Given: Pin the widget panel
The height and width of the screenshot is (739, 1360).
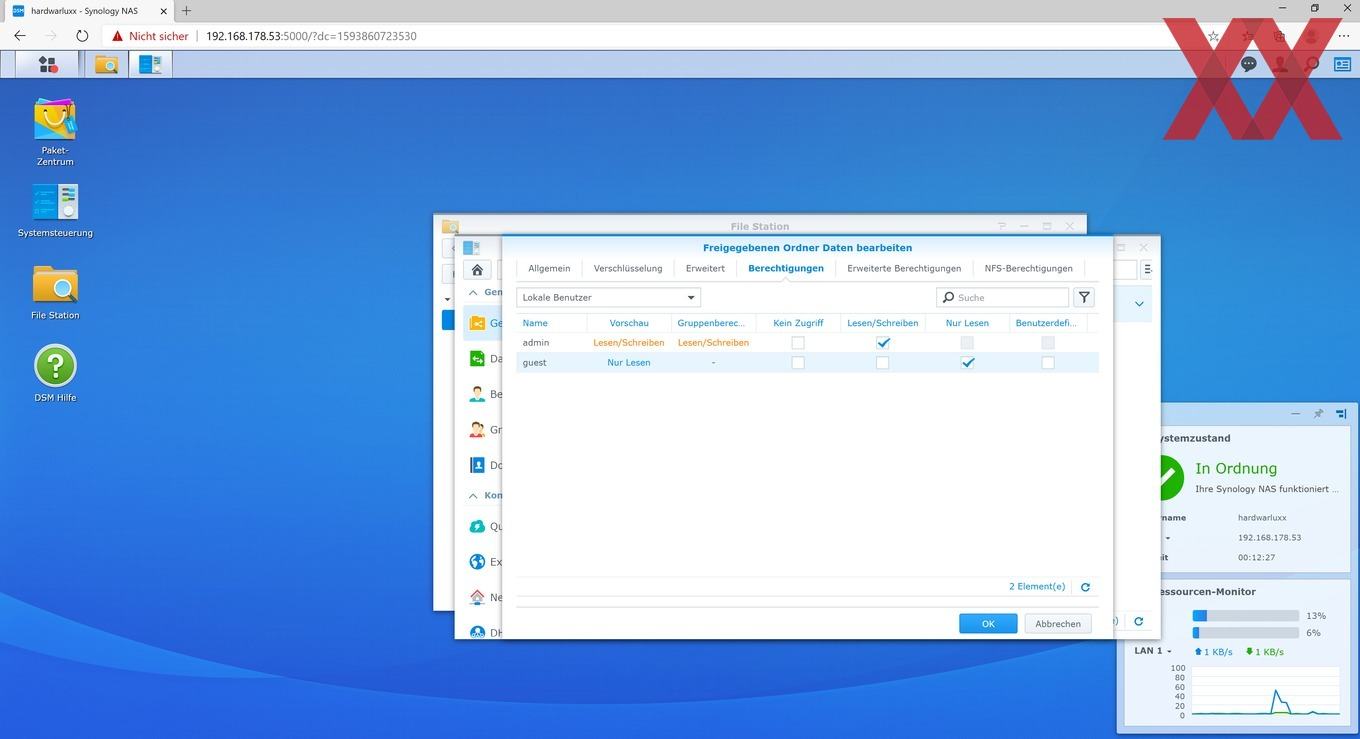Looking at the screenshot, I should [x=1318, y=413].
